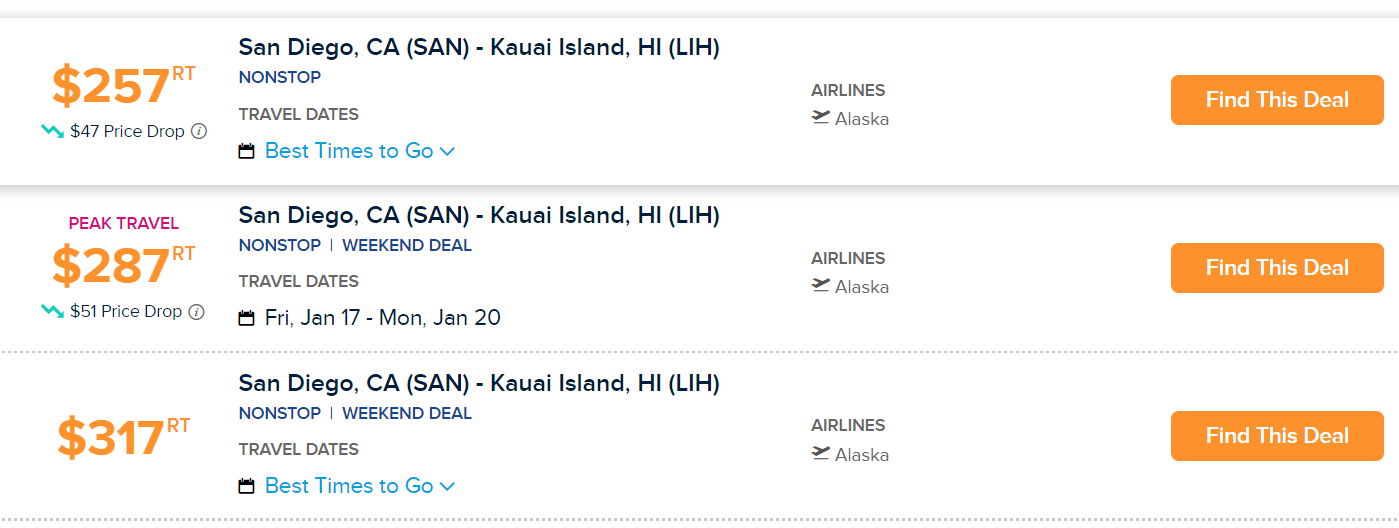Click calendar icon in the $317 deal
Image resolution: width=1399 pixels, height=528 pixels.
(x=247, y=487)
